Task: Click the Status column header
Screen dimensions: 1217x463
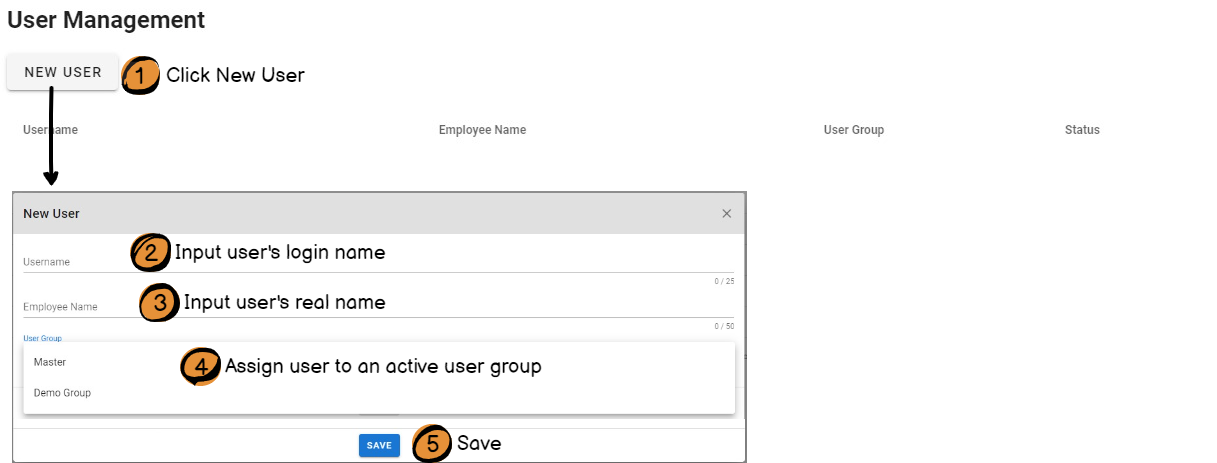Action: 1082,130
